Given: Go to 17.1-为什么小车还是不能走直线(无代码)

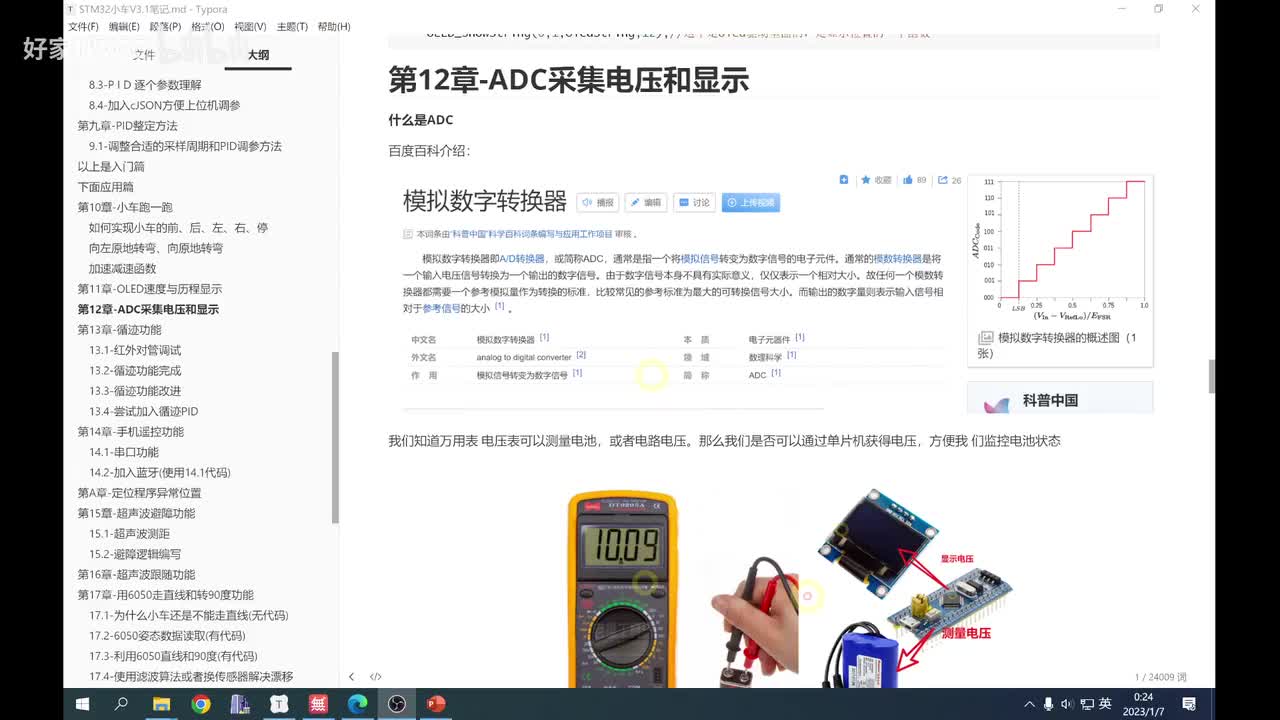Looking at the screenshot, I should pos(188,615).
